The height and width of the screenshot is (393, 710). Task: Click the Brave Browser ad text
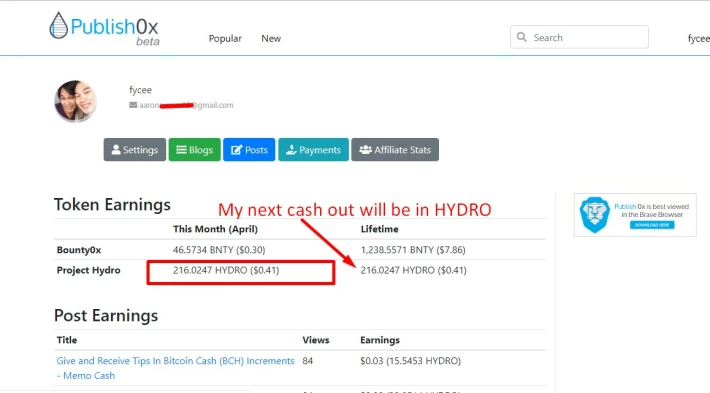coord(652,211)
